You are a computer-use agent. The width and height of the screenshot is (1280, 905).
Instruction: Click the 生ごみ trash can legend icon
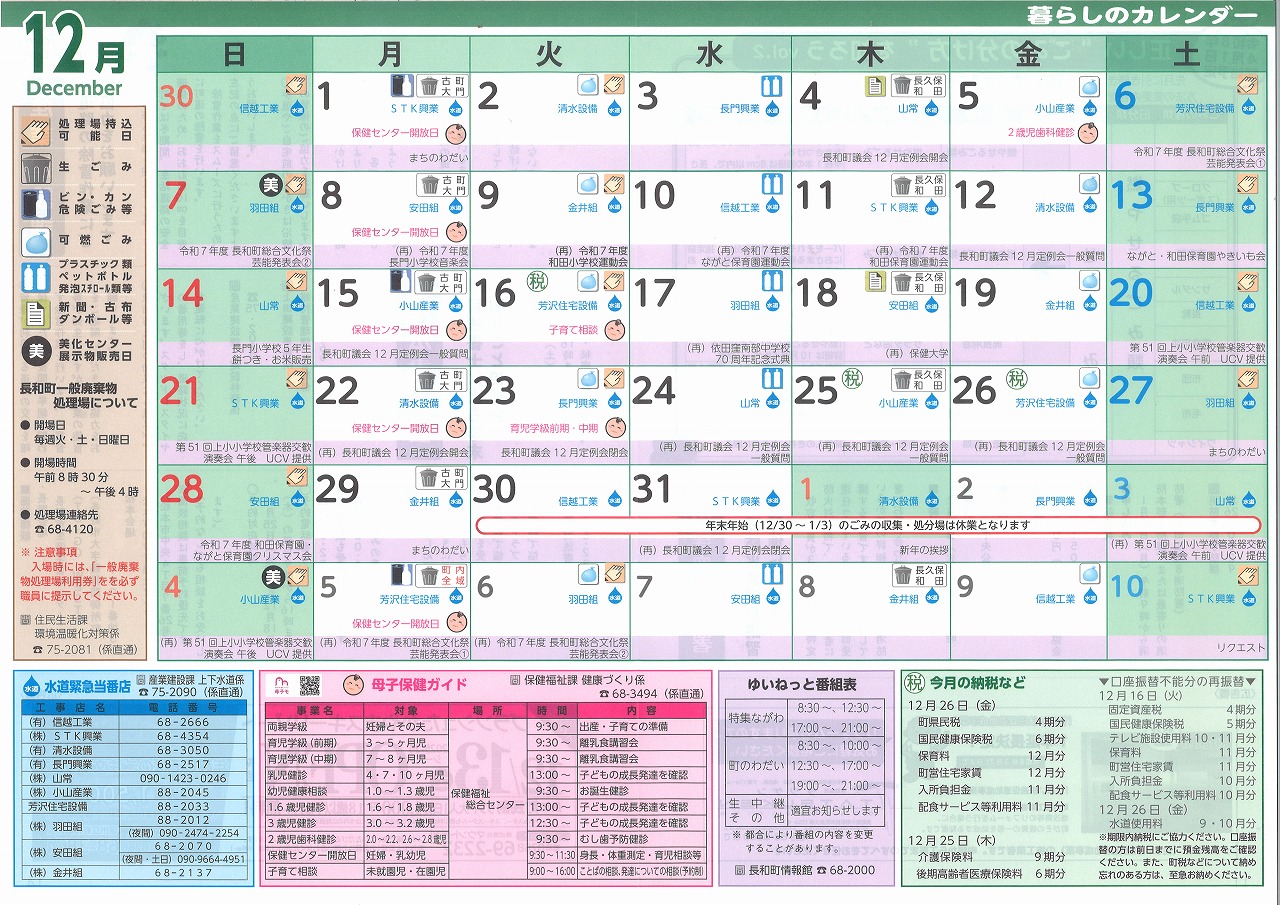[x=36, y=166]
